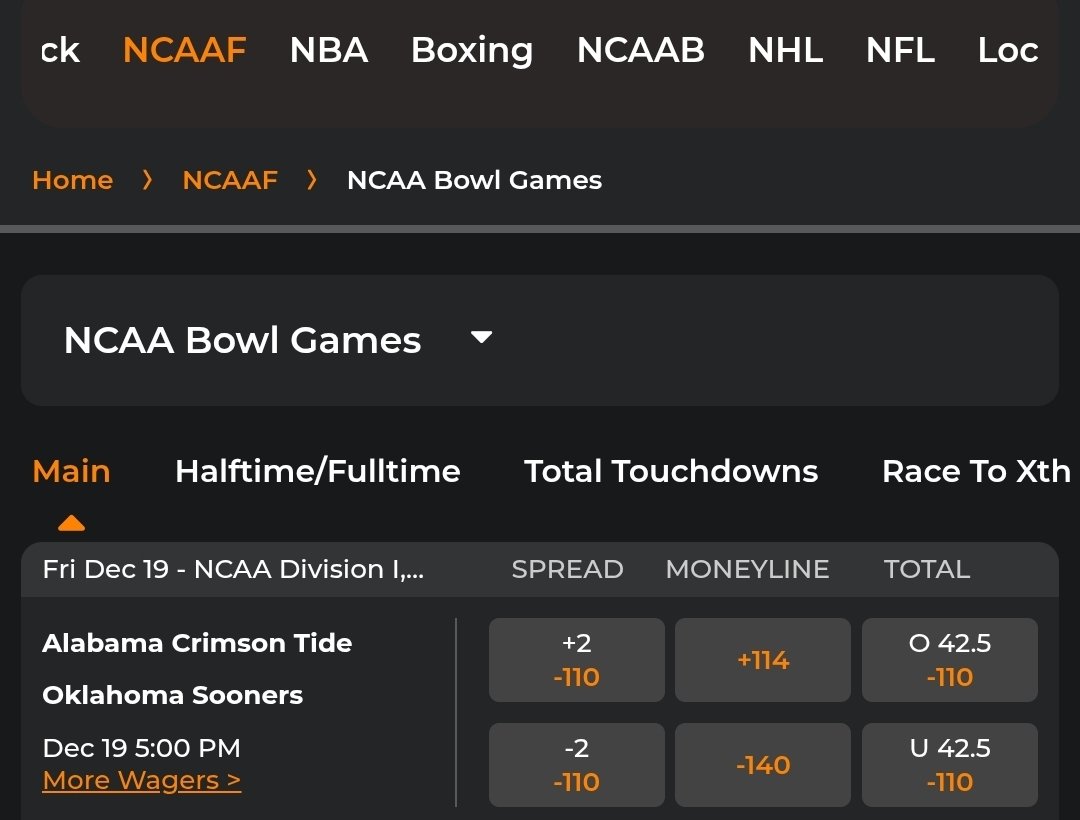
Task: Switch to the NBA sport tab
Action: tap(329, 50)
